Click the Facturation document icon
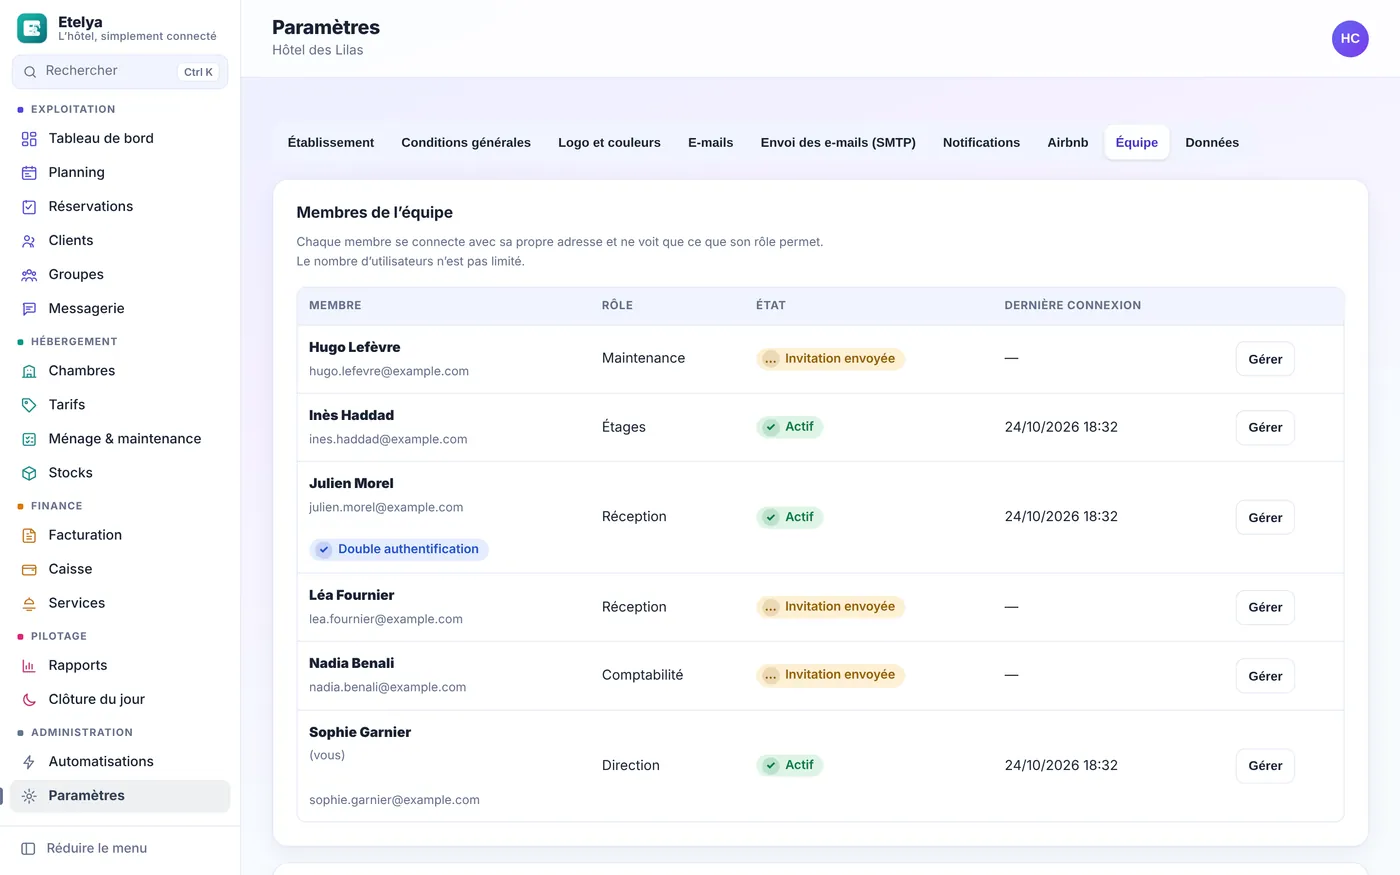Image resolution: width=1400 pixels, height=875 pixels. [x=29, y=535]
